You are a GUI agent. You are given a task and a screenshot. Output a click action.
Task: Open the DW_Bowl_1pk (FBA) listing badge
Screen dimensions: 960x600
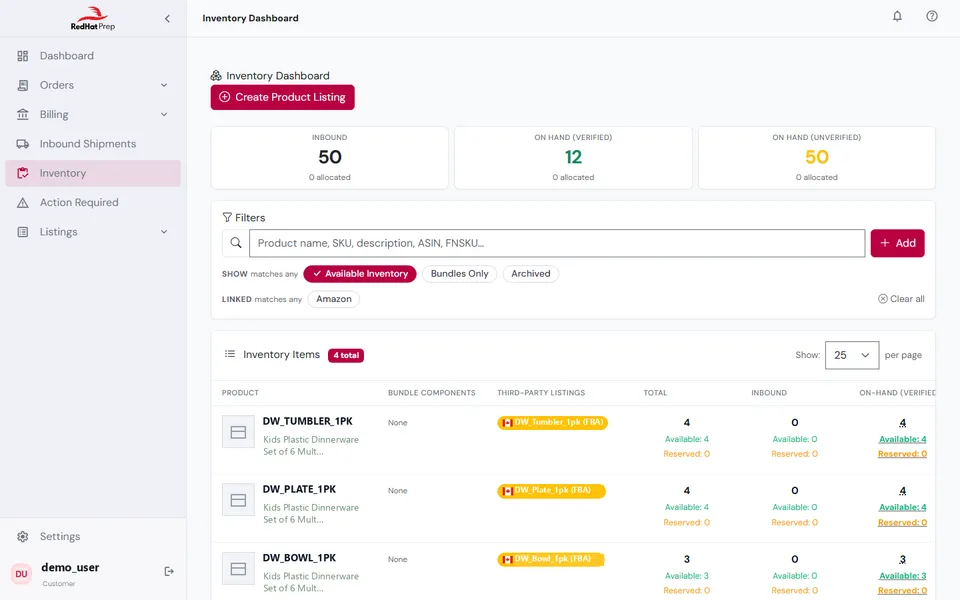point(550,559)
